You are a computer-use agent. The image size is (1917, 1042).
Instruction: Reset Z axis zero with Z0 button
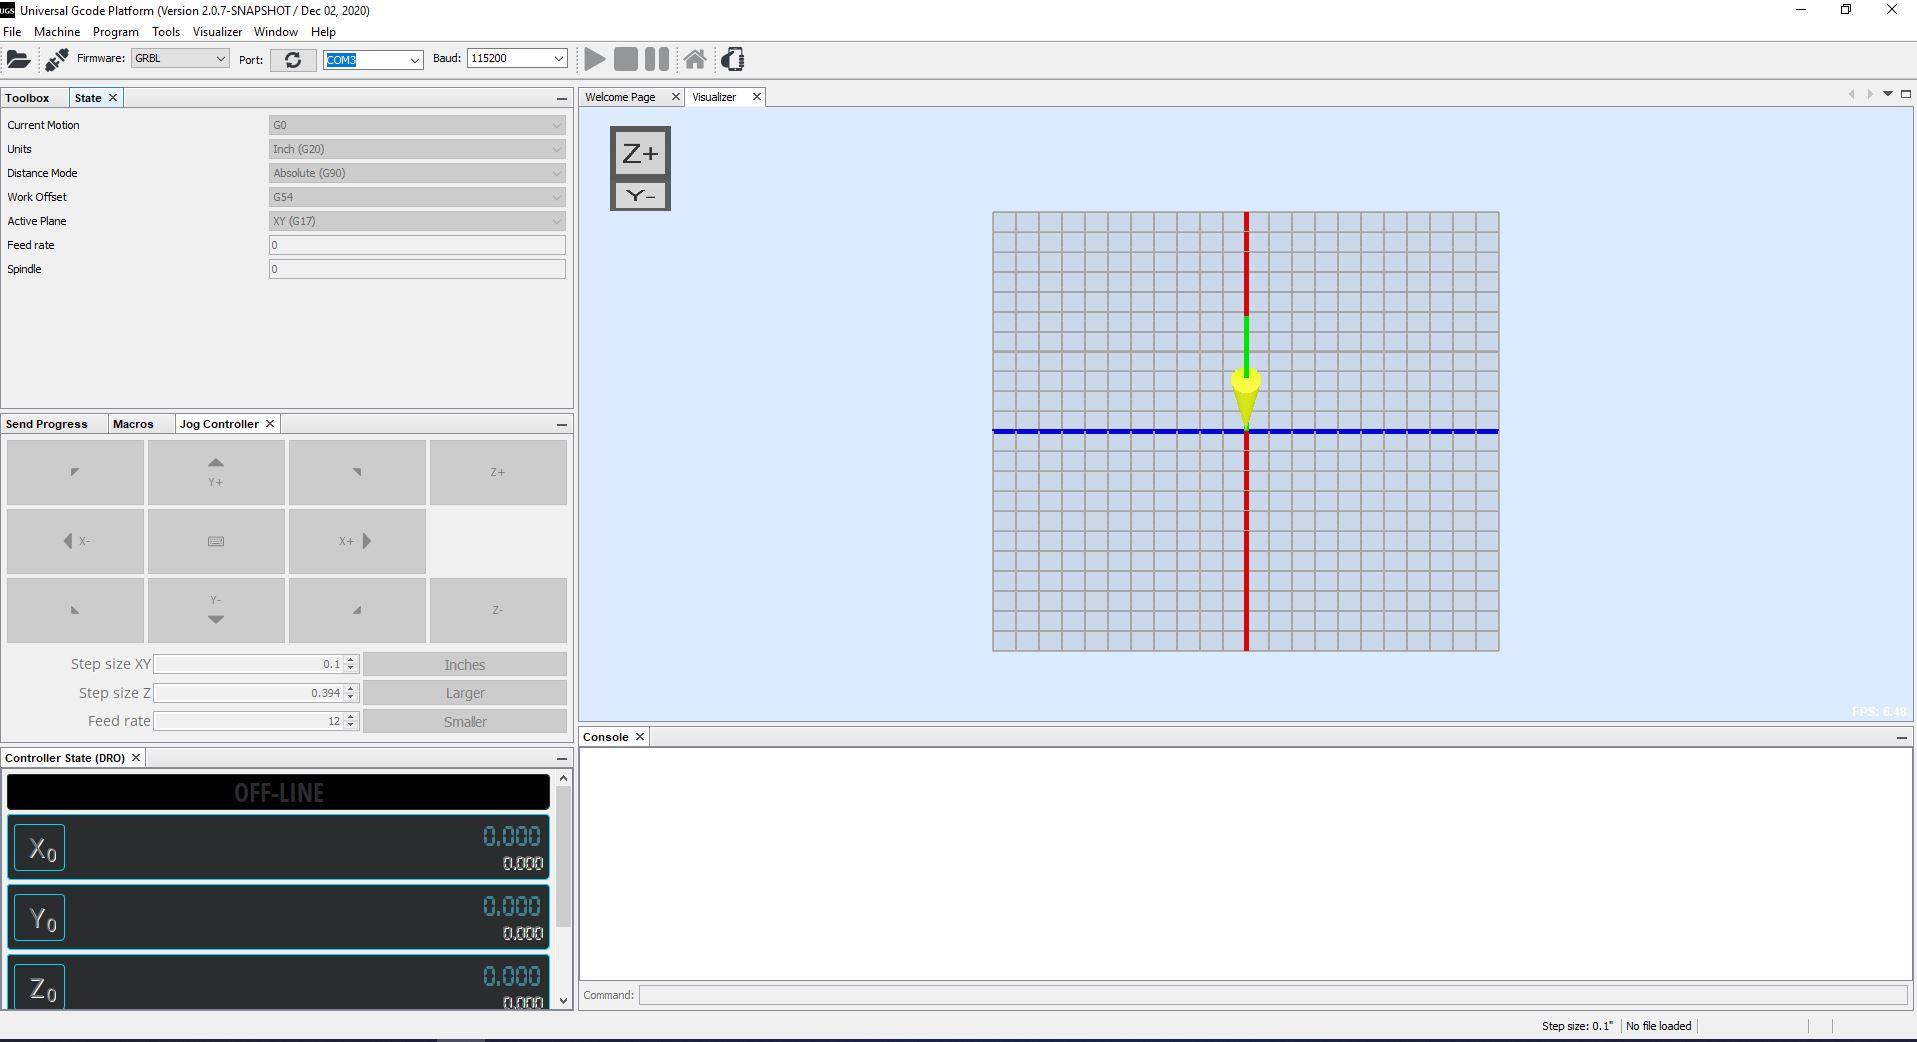(40, 987)
